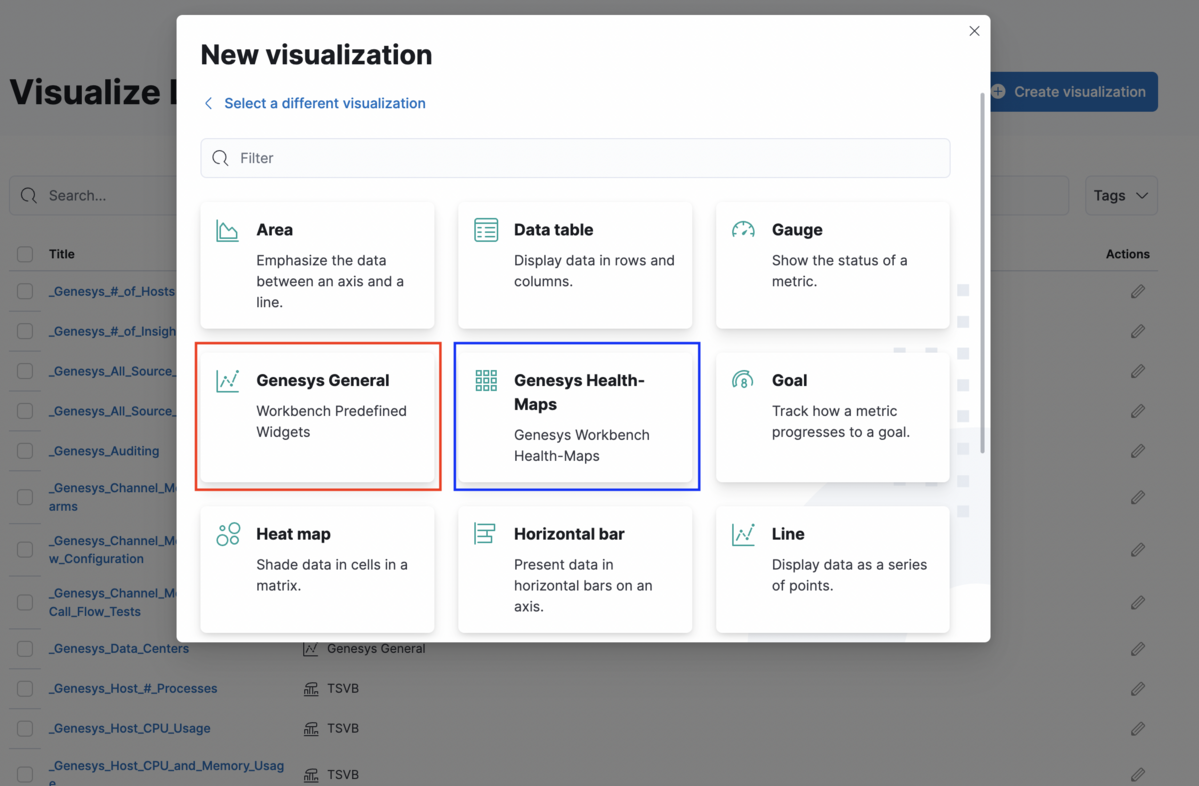1199x786 pixels.
Task: Close the New visualization dialog
Action: pyautogui.click(x=974, y=31)
